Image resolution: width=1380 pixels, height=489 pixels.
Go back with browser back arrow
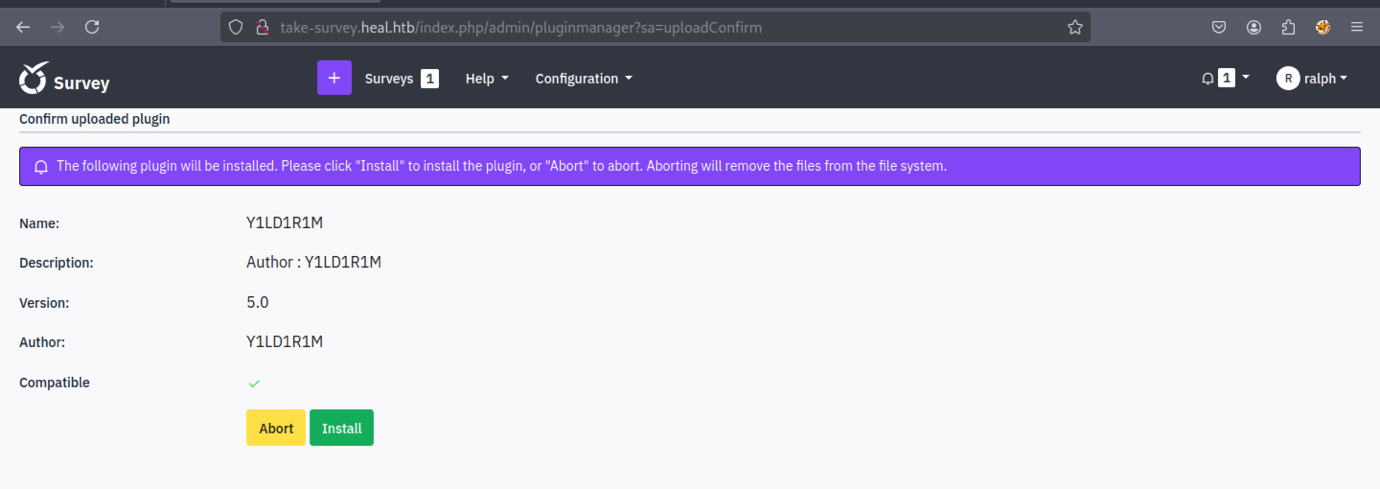[23, 27]
